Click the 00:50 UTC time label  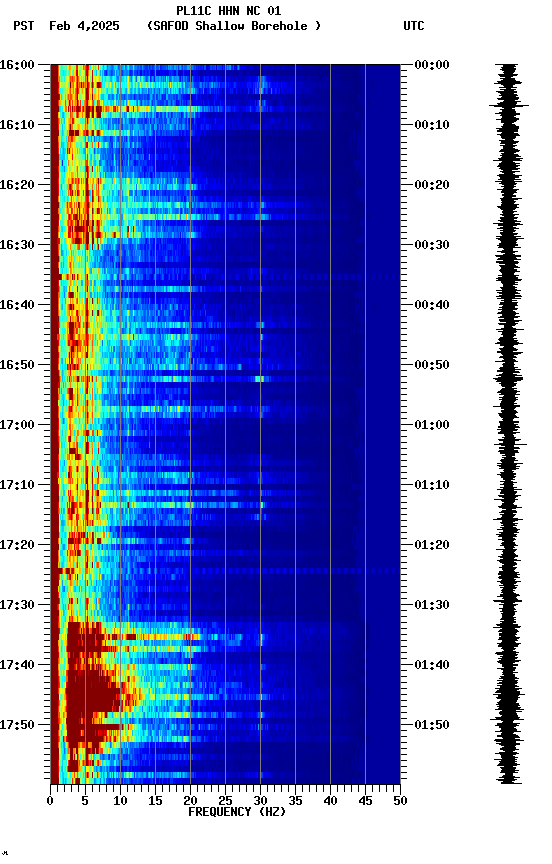click(432, 365)
